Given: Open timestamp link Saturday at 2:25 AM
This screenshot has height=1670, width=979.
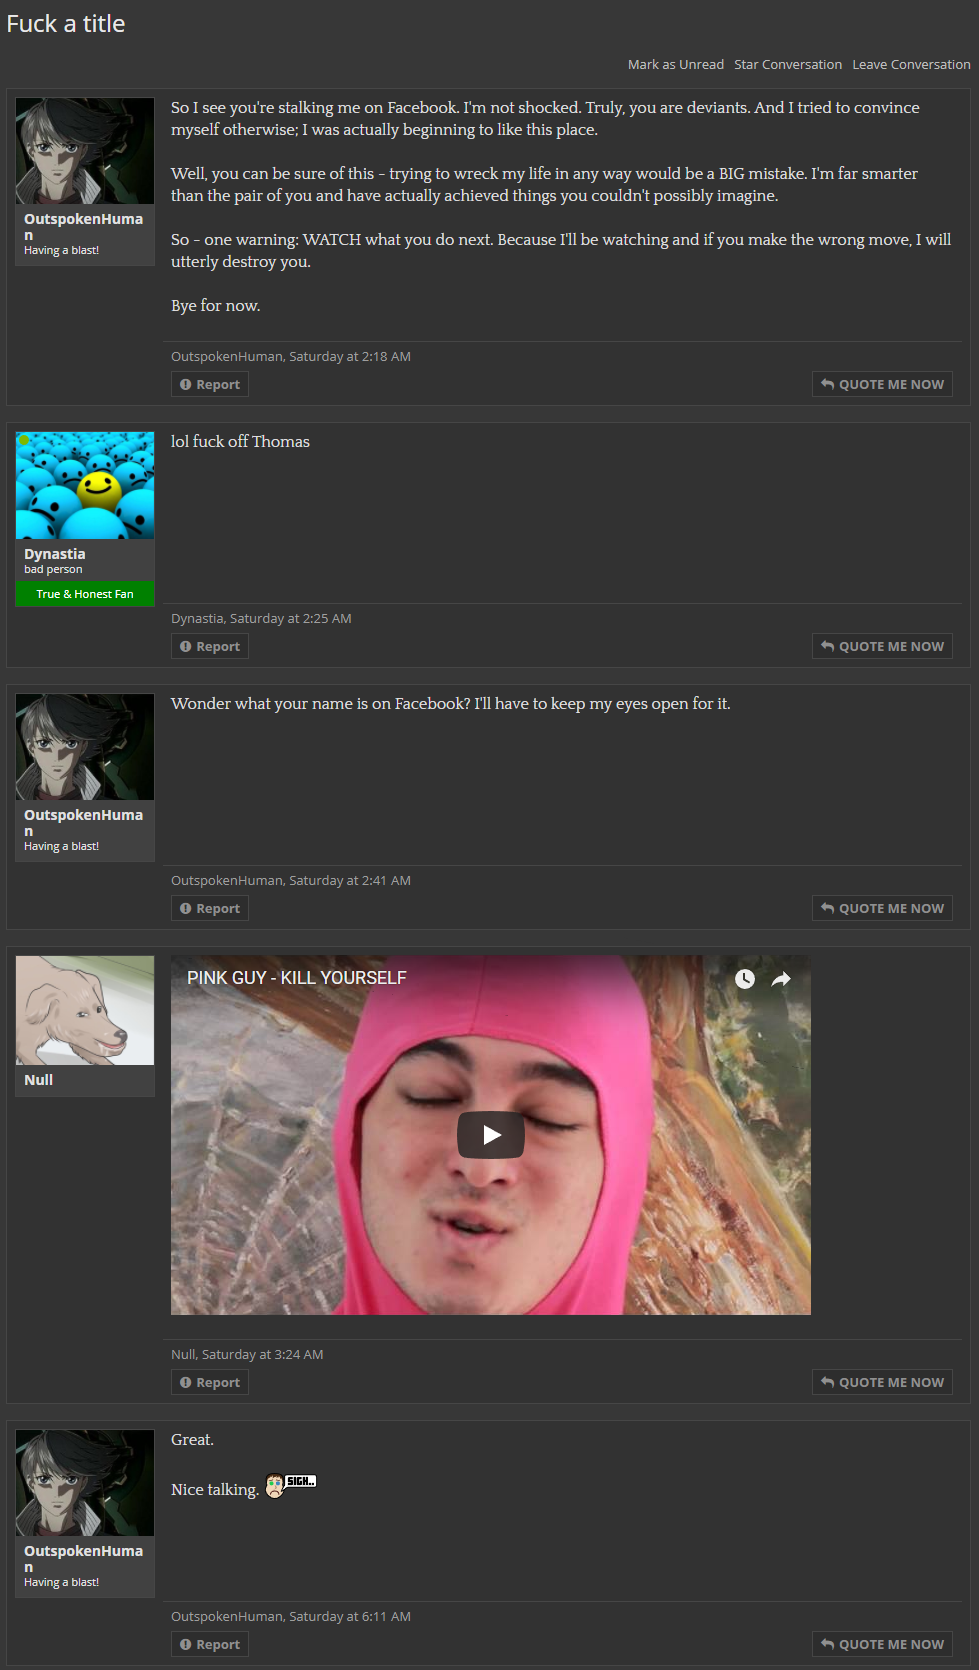Looking at the screenshot, I should (291, 618).
